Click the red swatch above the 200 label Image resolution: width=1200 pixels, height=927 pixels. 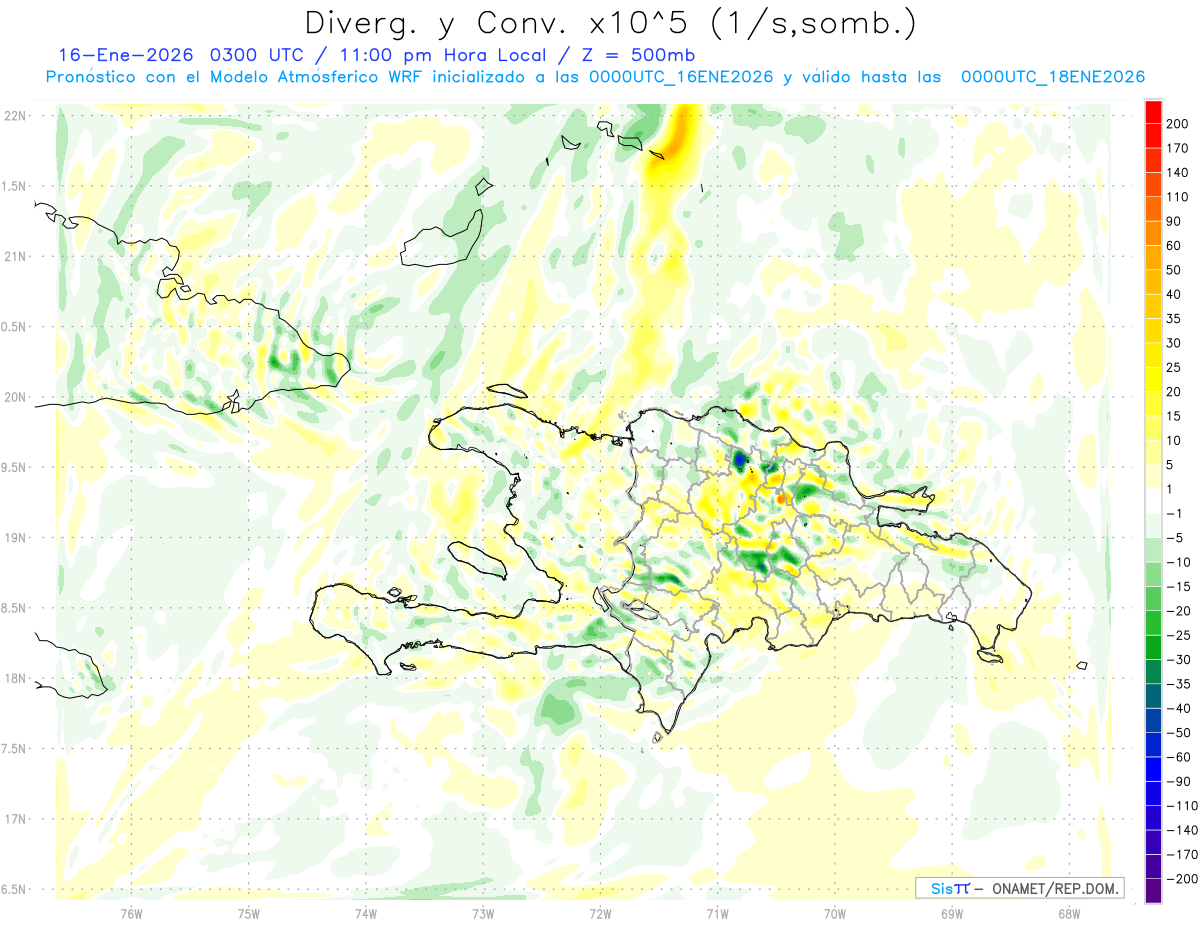click(x=1153, y=111)
